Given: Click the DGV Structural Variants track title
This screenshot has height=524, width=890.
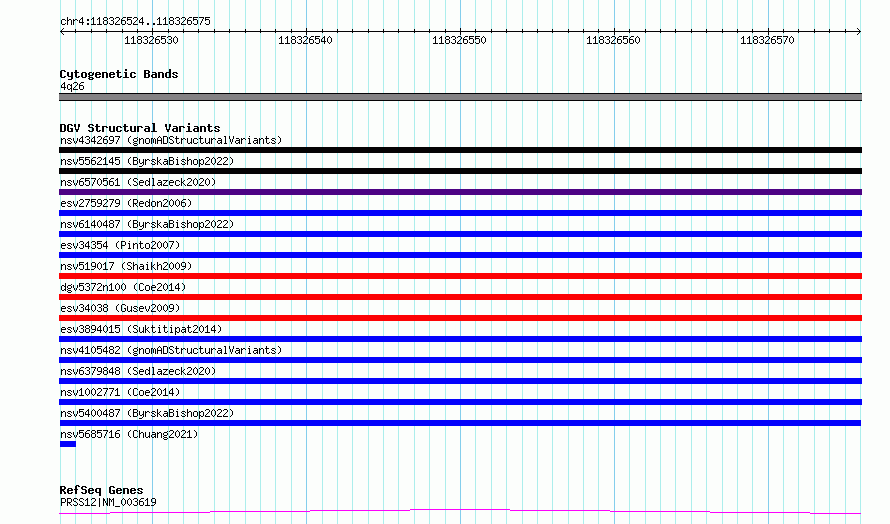Looking at the screenshot, I should 140,128.
